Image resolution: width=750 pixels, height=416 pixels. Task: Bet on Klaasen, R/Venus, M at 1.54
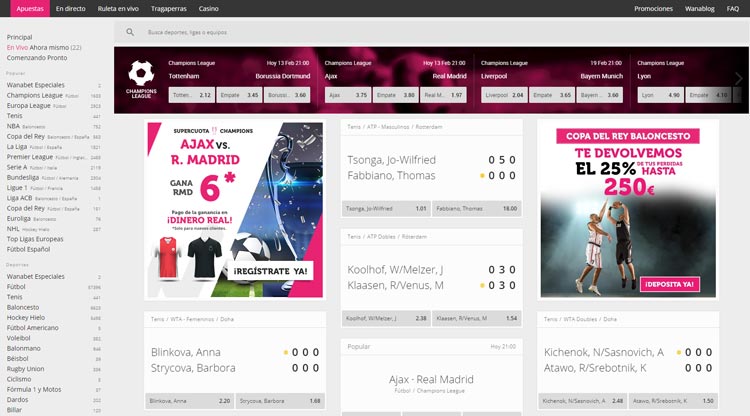point(476,318)
